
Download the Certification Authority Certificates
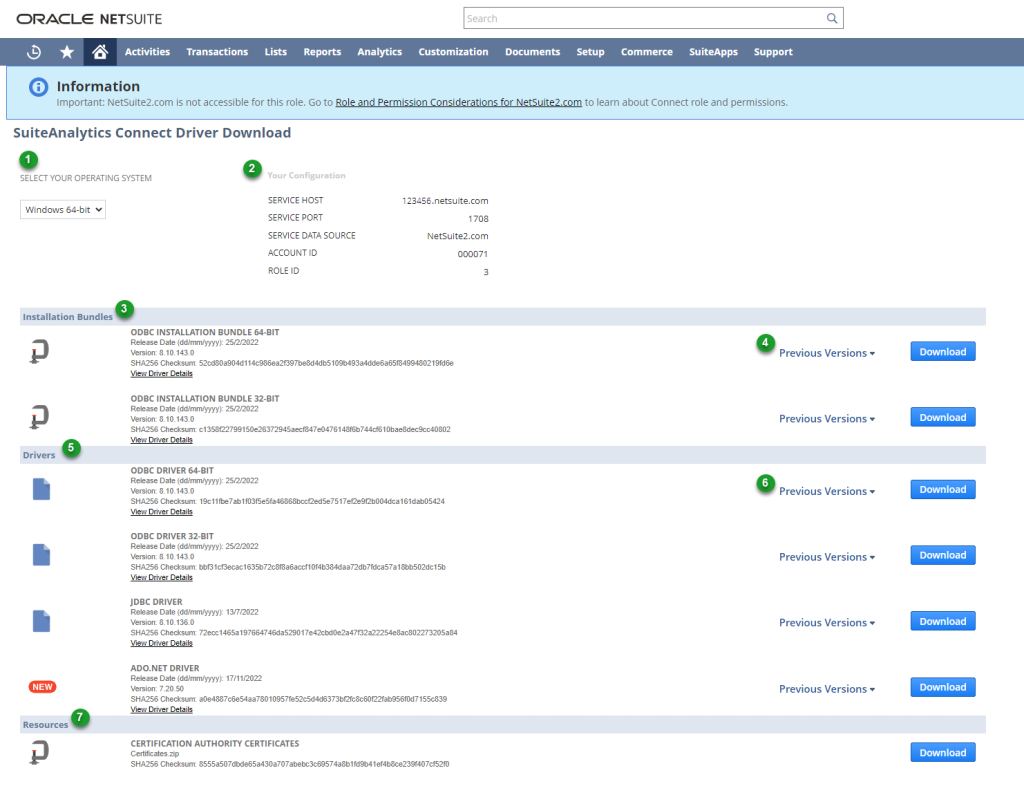[x=942, y=753]
